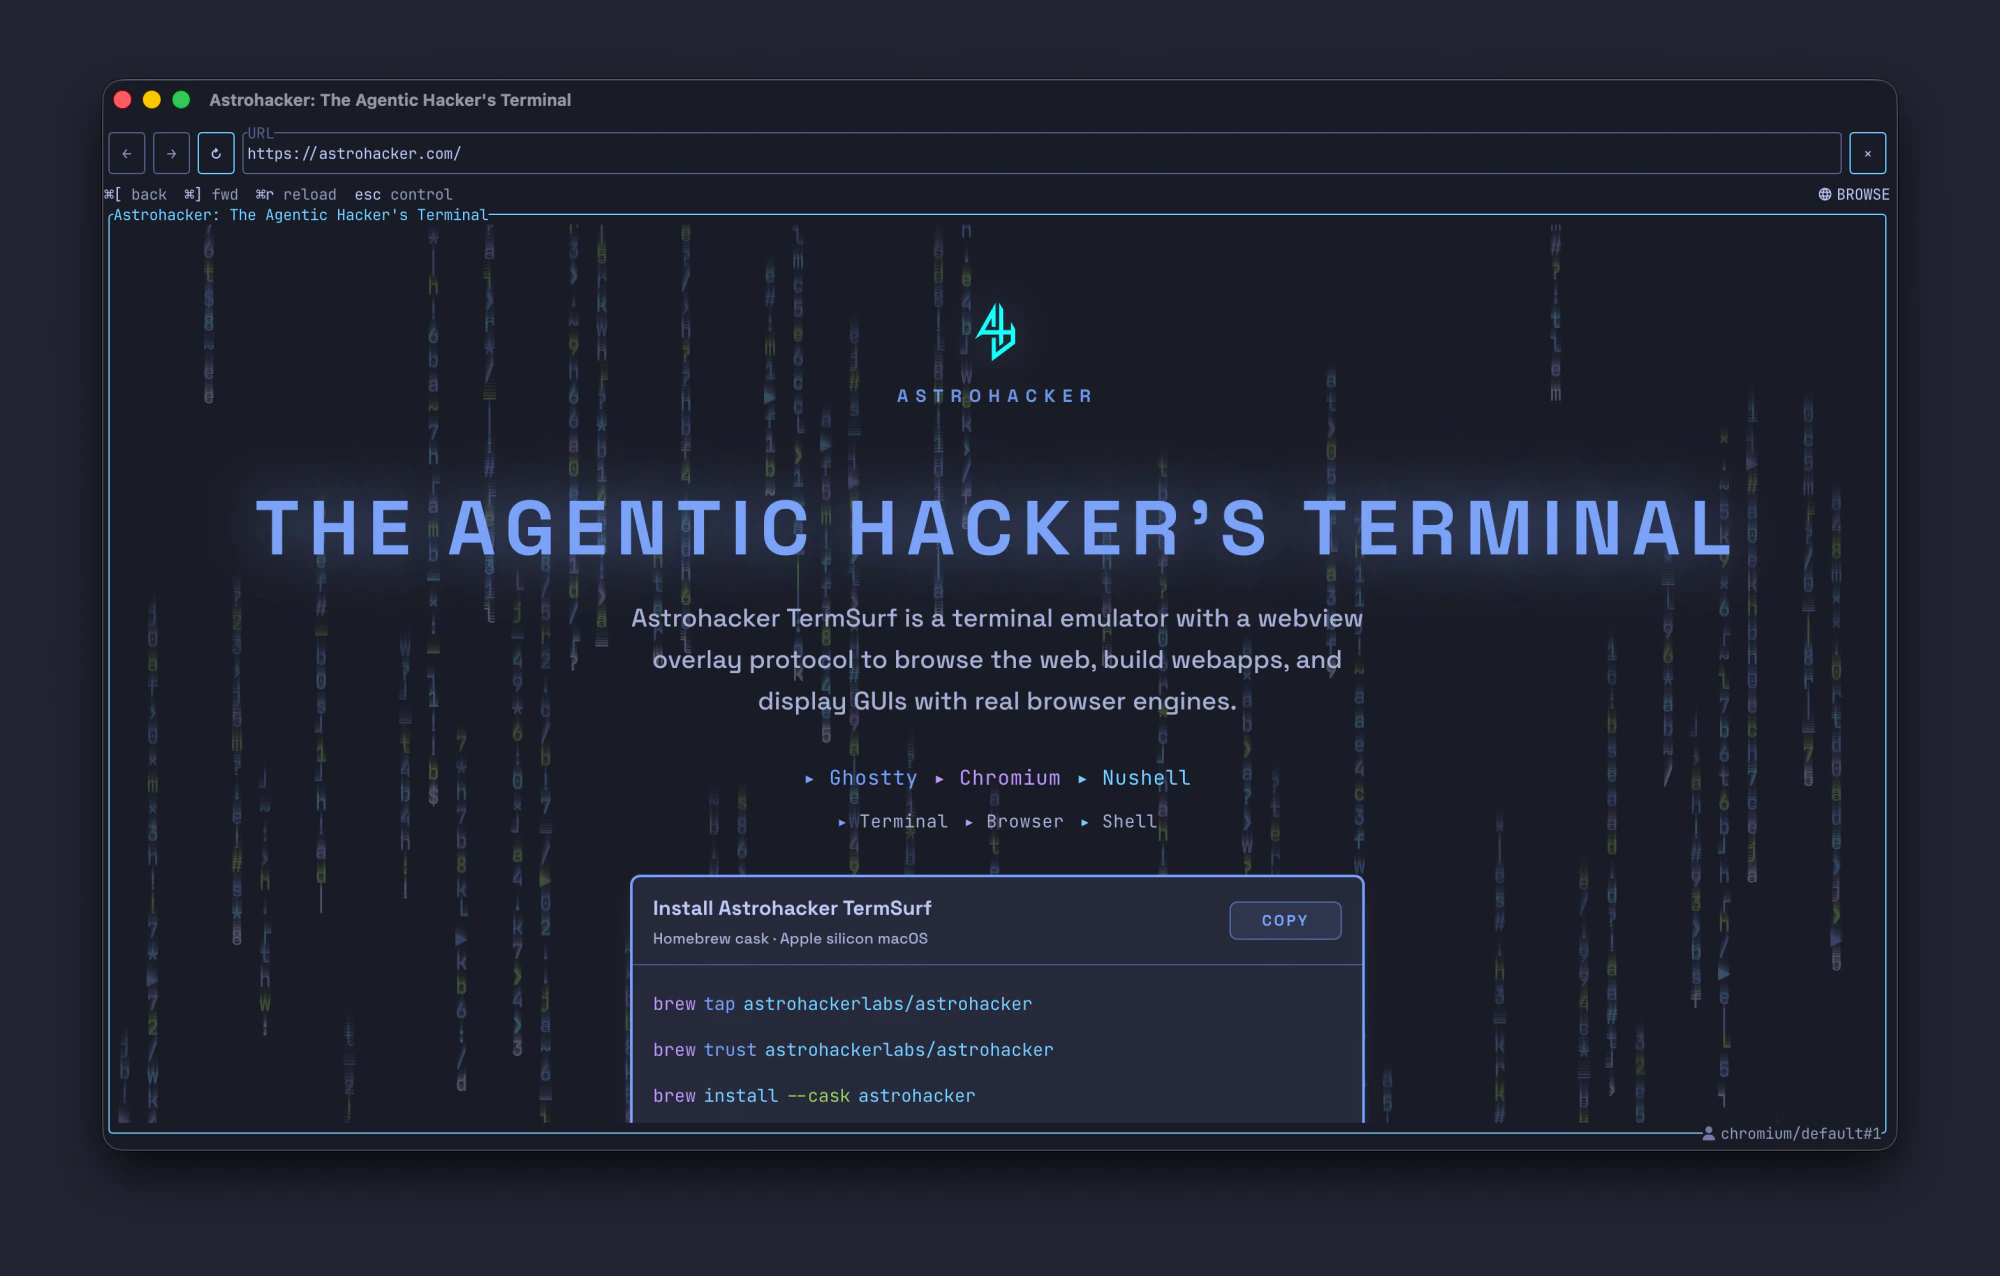Click the window title bar text
2000x1276 pixels.
[x=390, y=100]
